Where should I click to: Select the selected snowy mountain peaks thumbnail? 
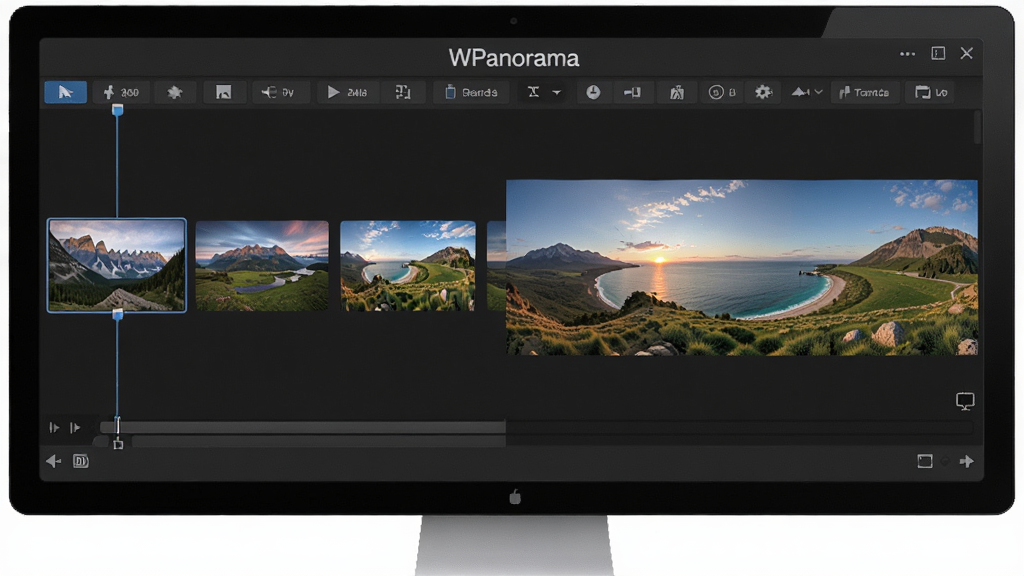point(117,265)
